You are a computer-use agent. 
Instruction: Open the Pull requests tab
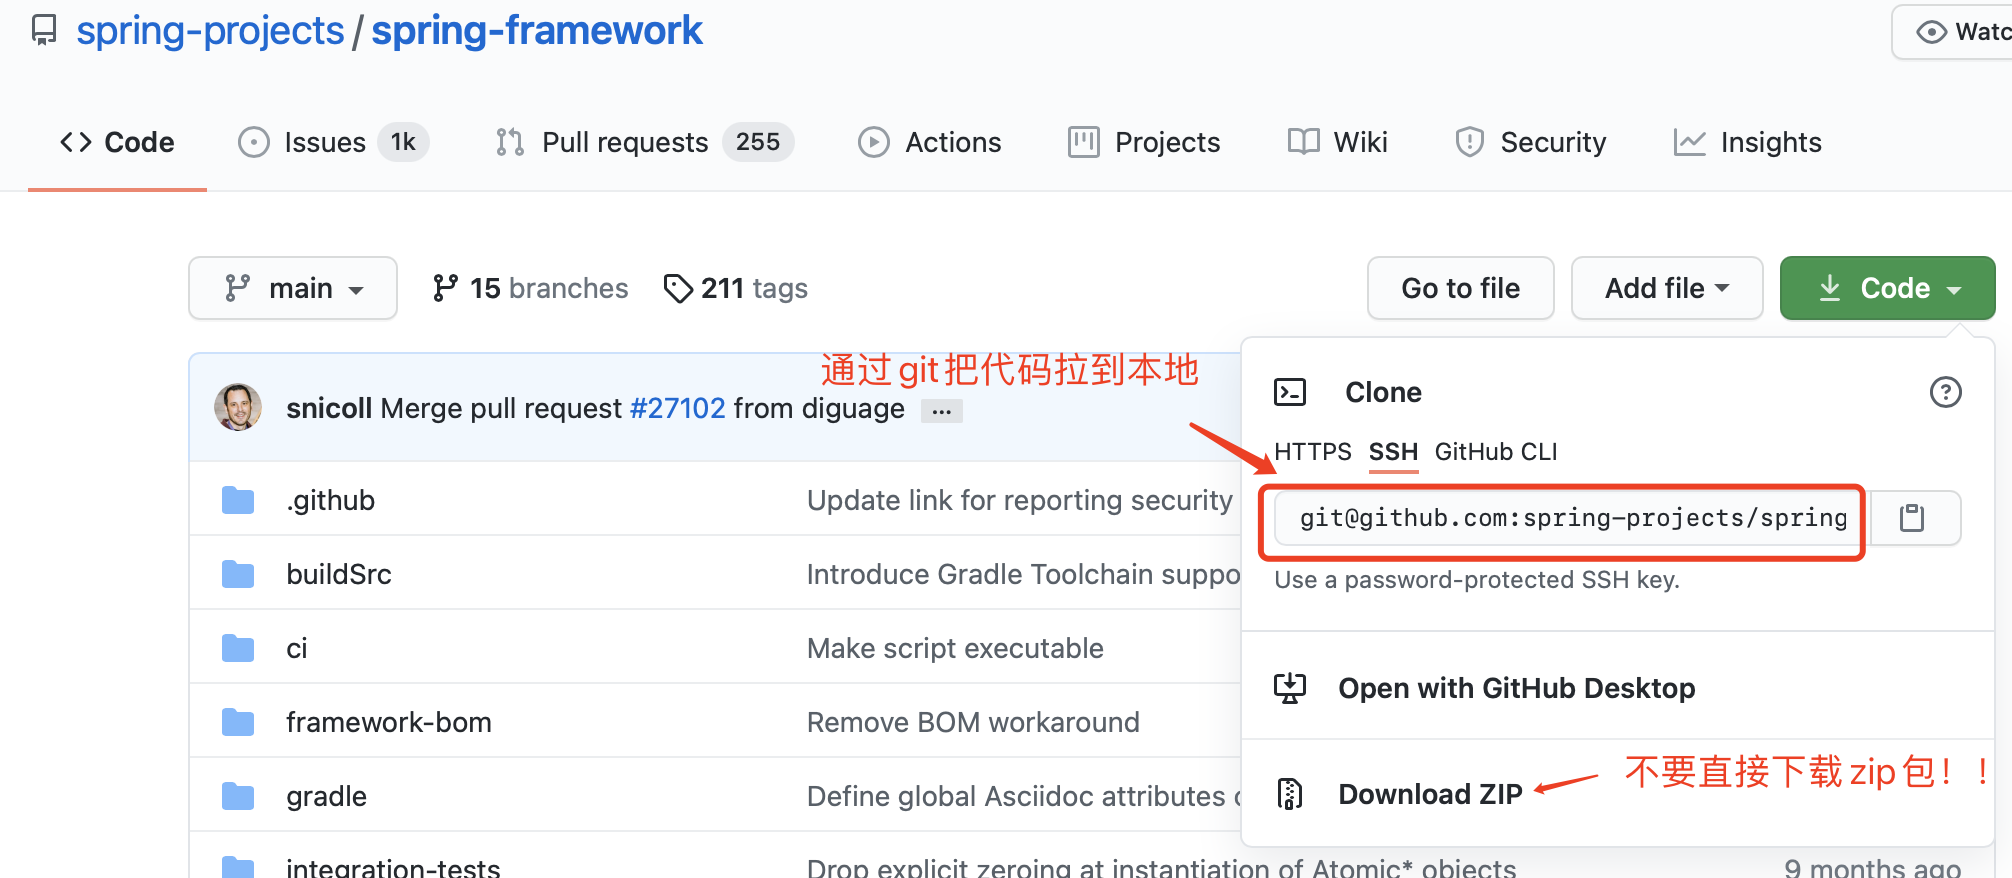tap(644, 142)
